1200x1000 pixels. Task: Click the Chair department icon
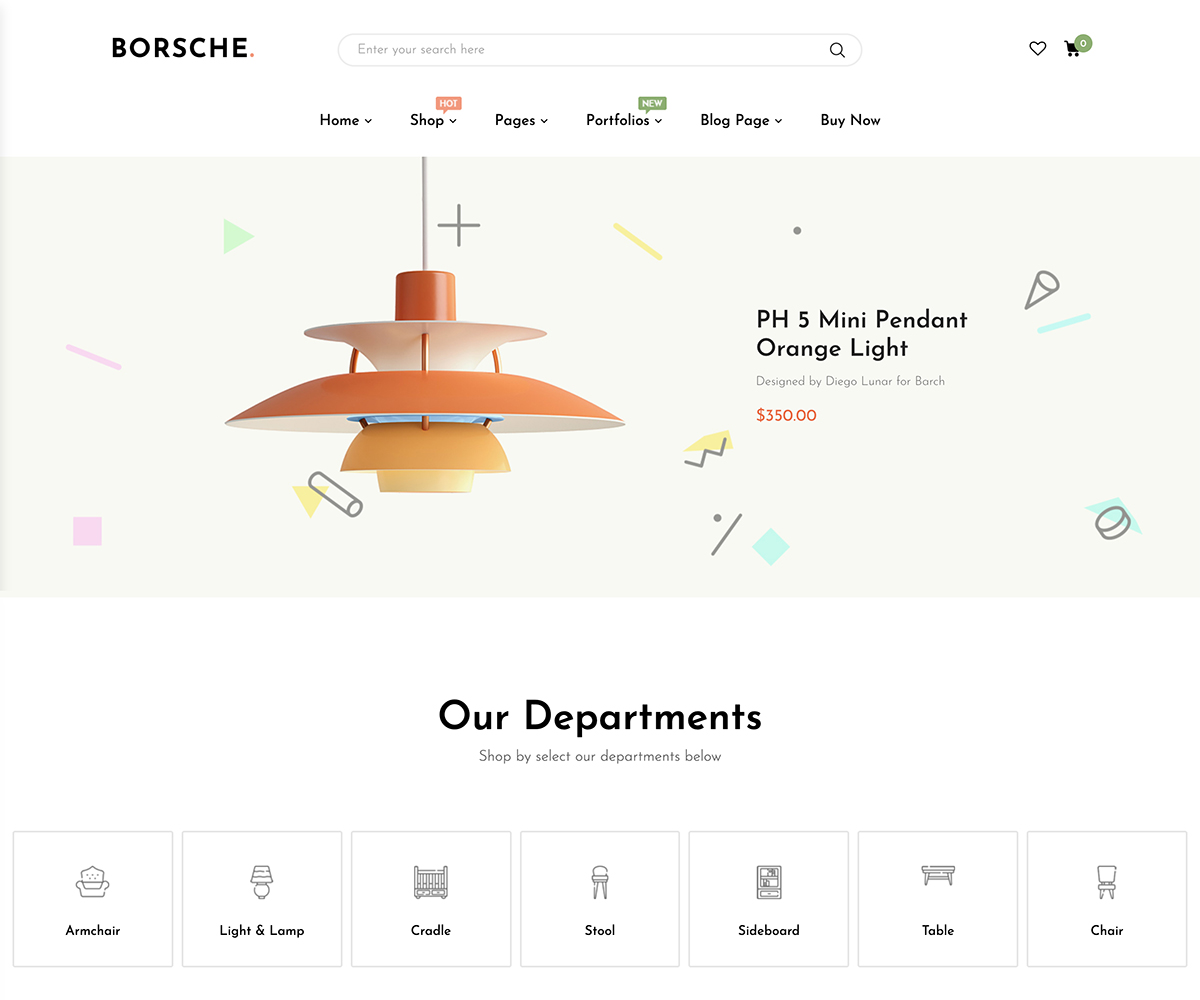tap(1107, 881)
